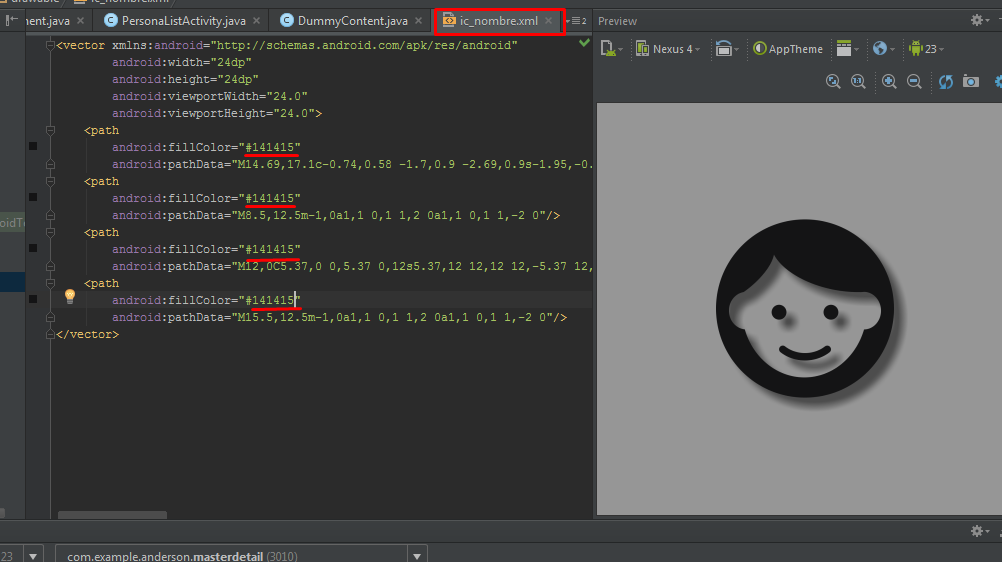Set preview to 100% actual size

pos(857,82)
